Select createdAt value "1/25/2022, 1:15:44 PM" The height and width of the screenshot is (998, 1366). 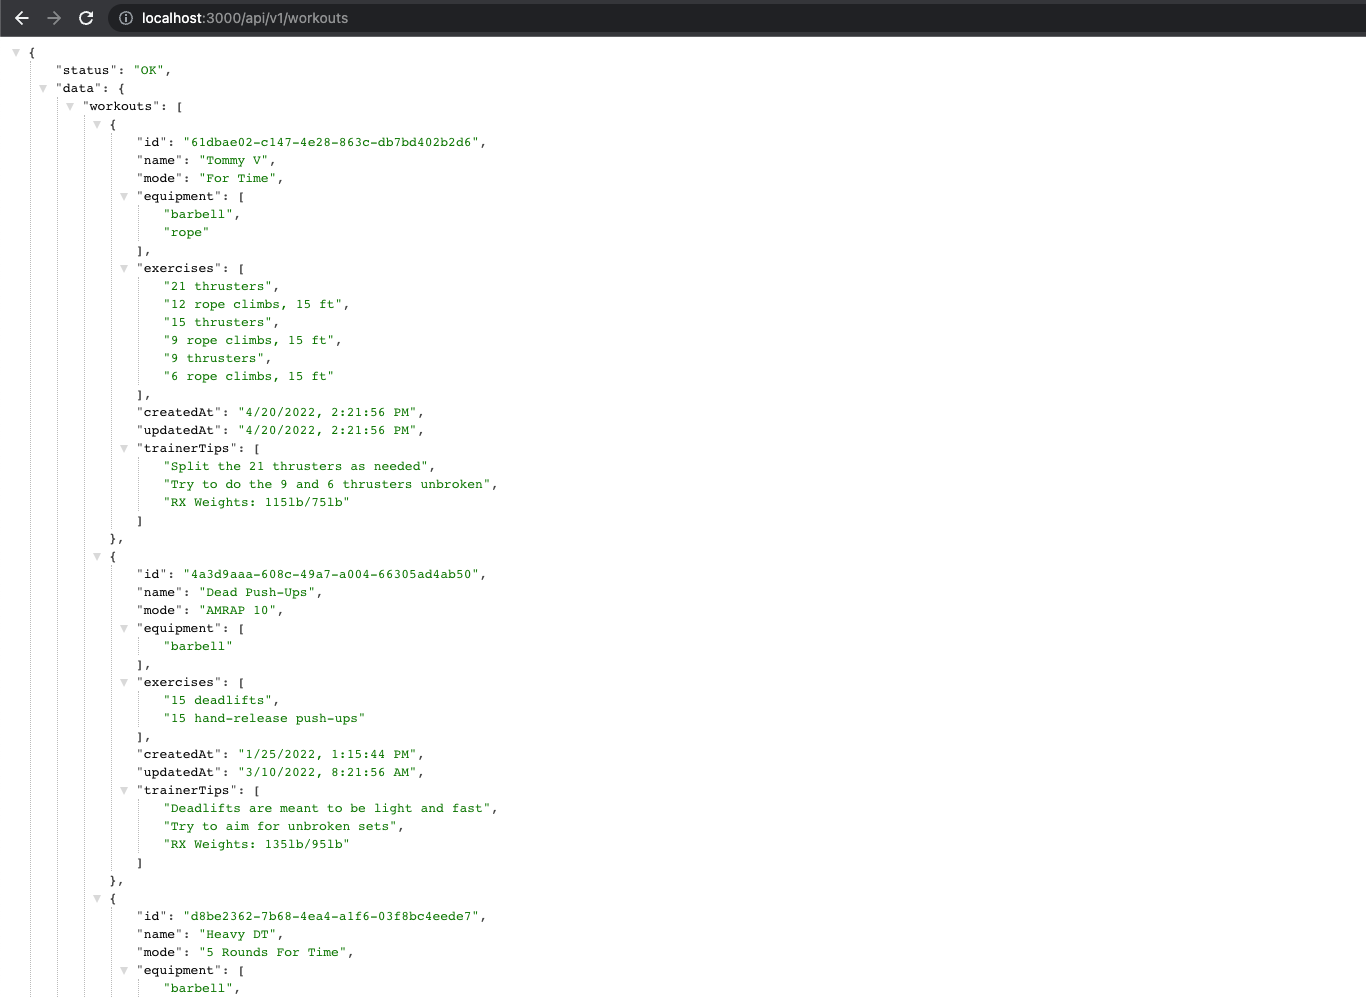[x=328, y=754]
